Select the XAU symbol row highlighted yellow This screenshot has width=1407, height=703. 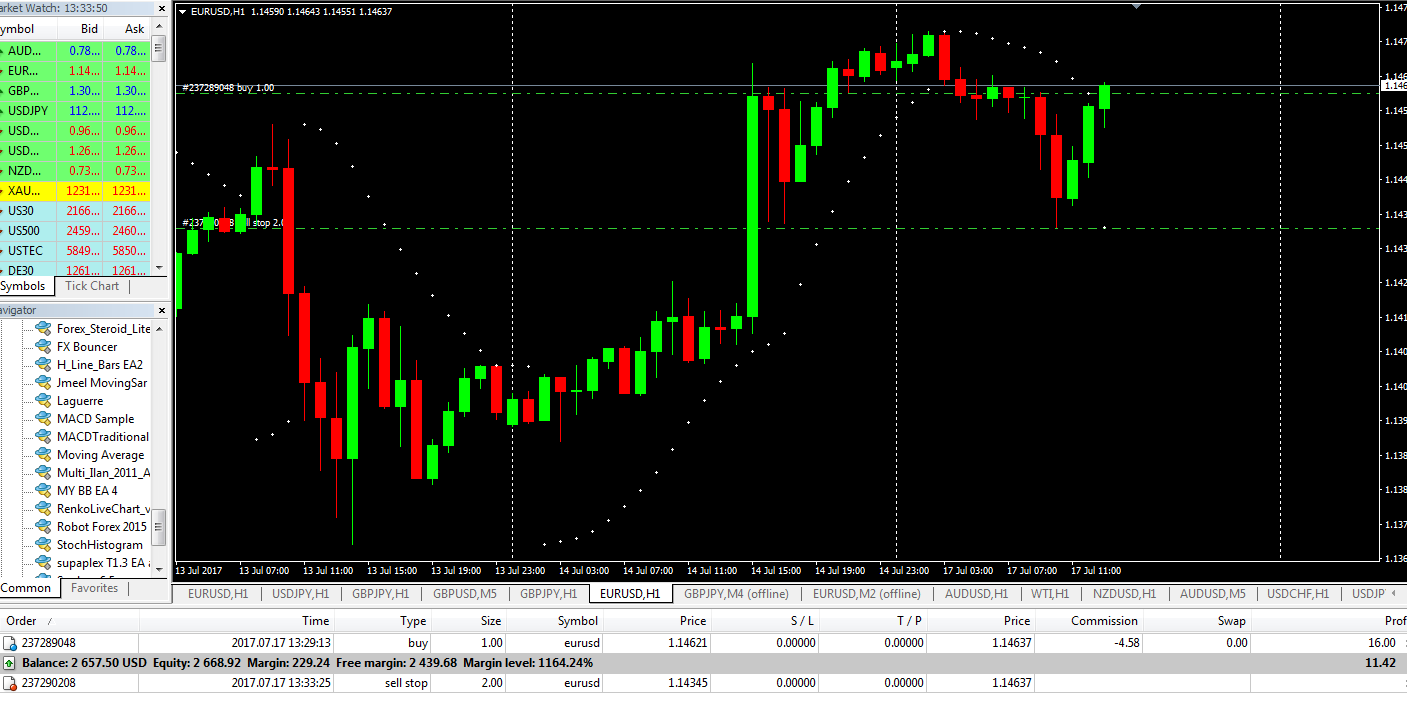point(75,190)
